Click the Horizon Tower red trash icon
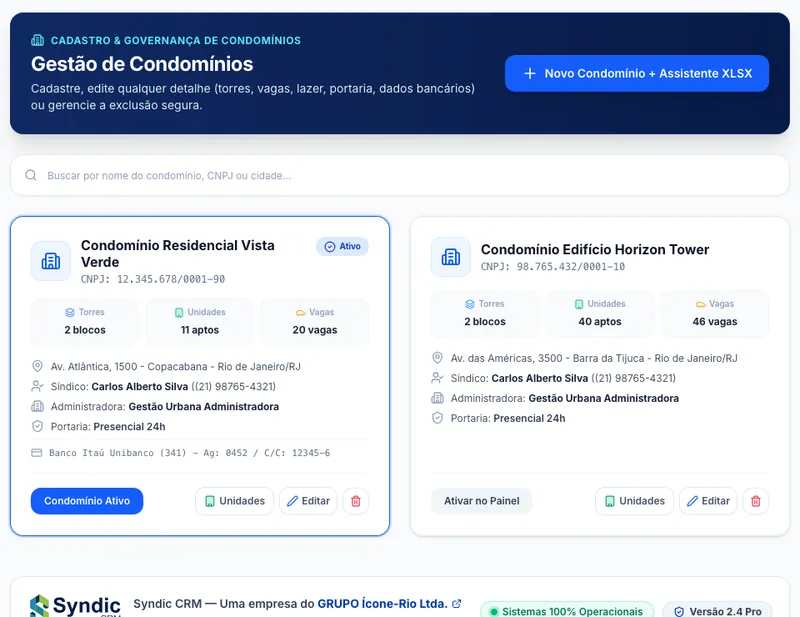 (756, 501)
